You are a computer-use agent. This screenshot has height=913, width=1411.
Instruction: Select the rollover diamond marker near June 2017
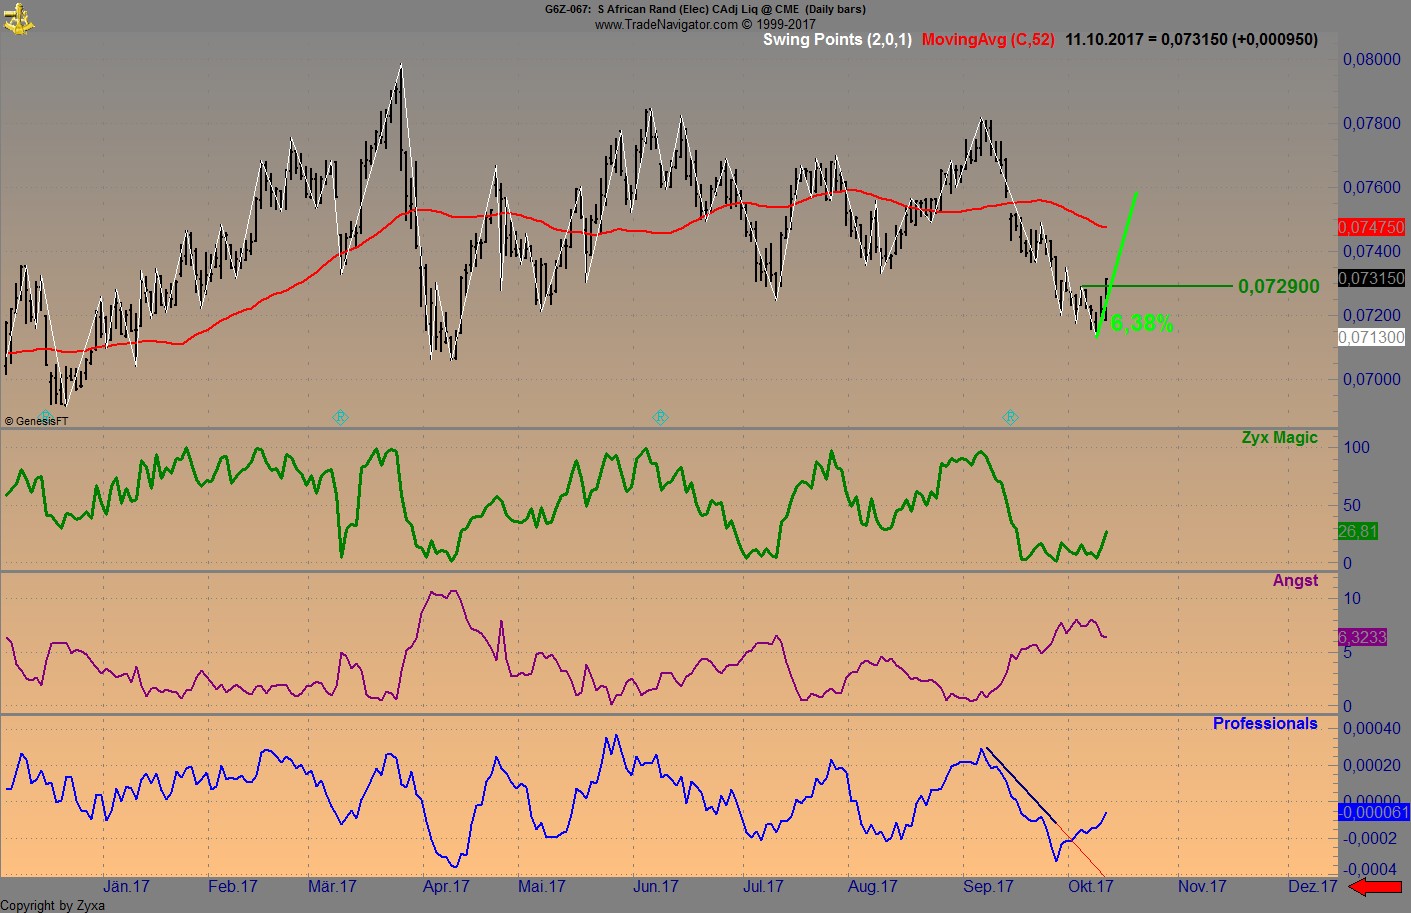tap(660, 417)
